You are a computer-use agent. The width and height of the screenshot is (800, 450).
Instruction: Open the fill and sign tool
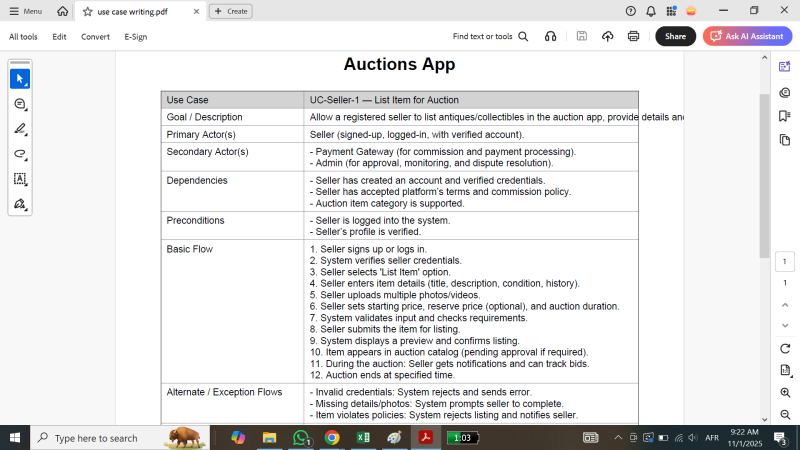tap(20, 204)
